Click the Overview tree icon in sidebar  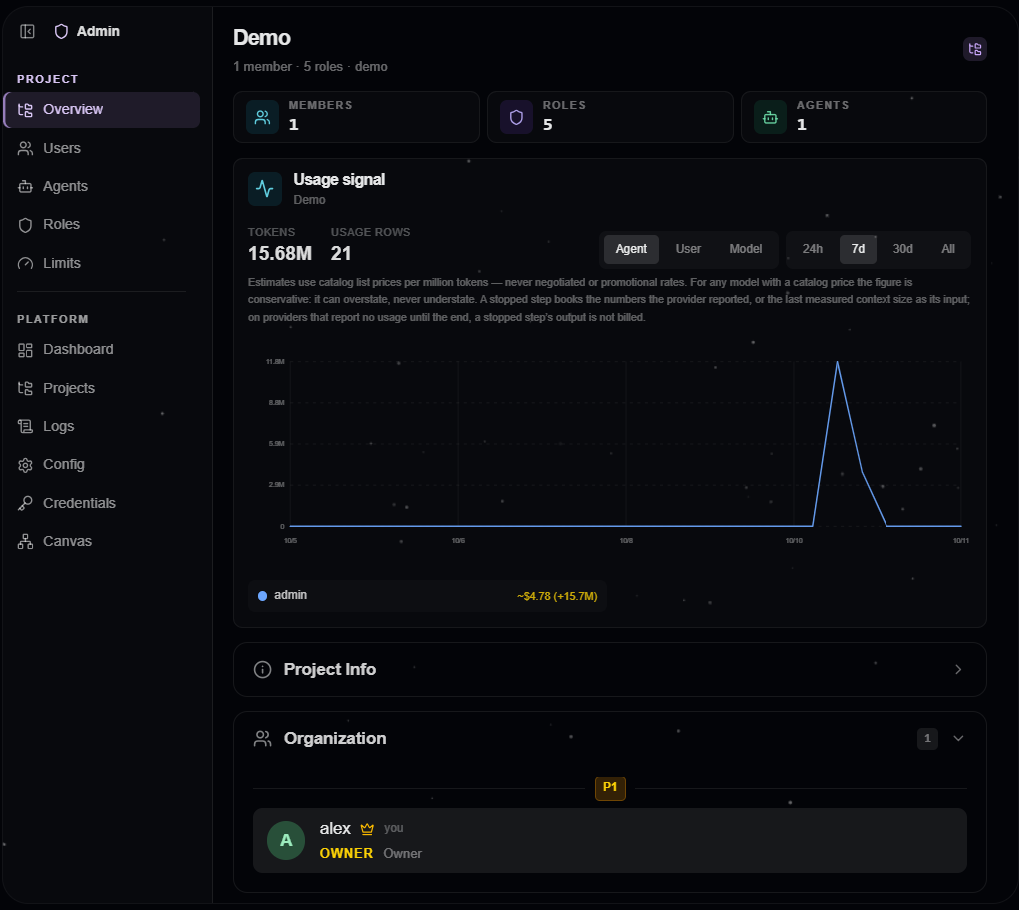click(25, 110)
